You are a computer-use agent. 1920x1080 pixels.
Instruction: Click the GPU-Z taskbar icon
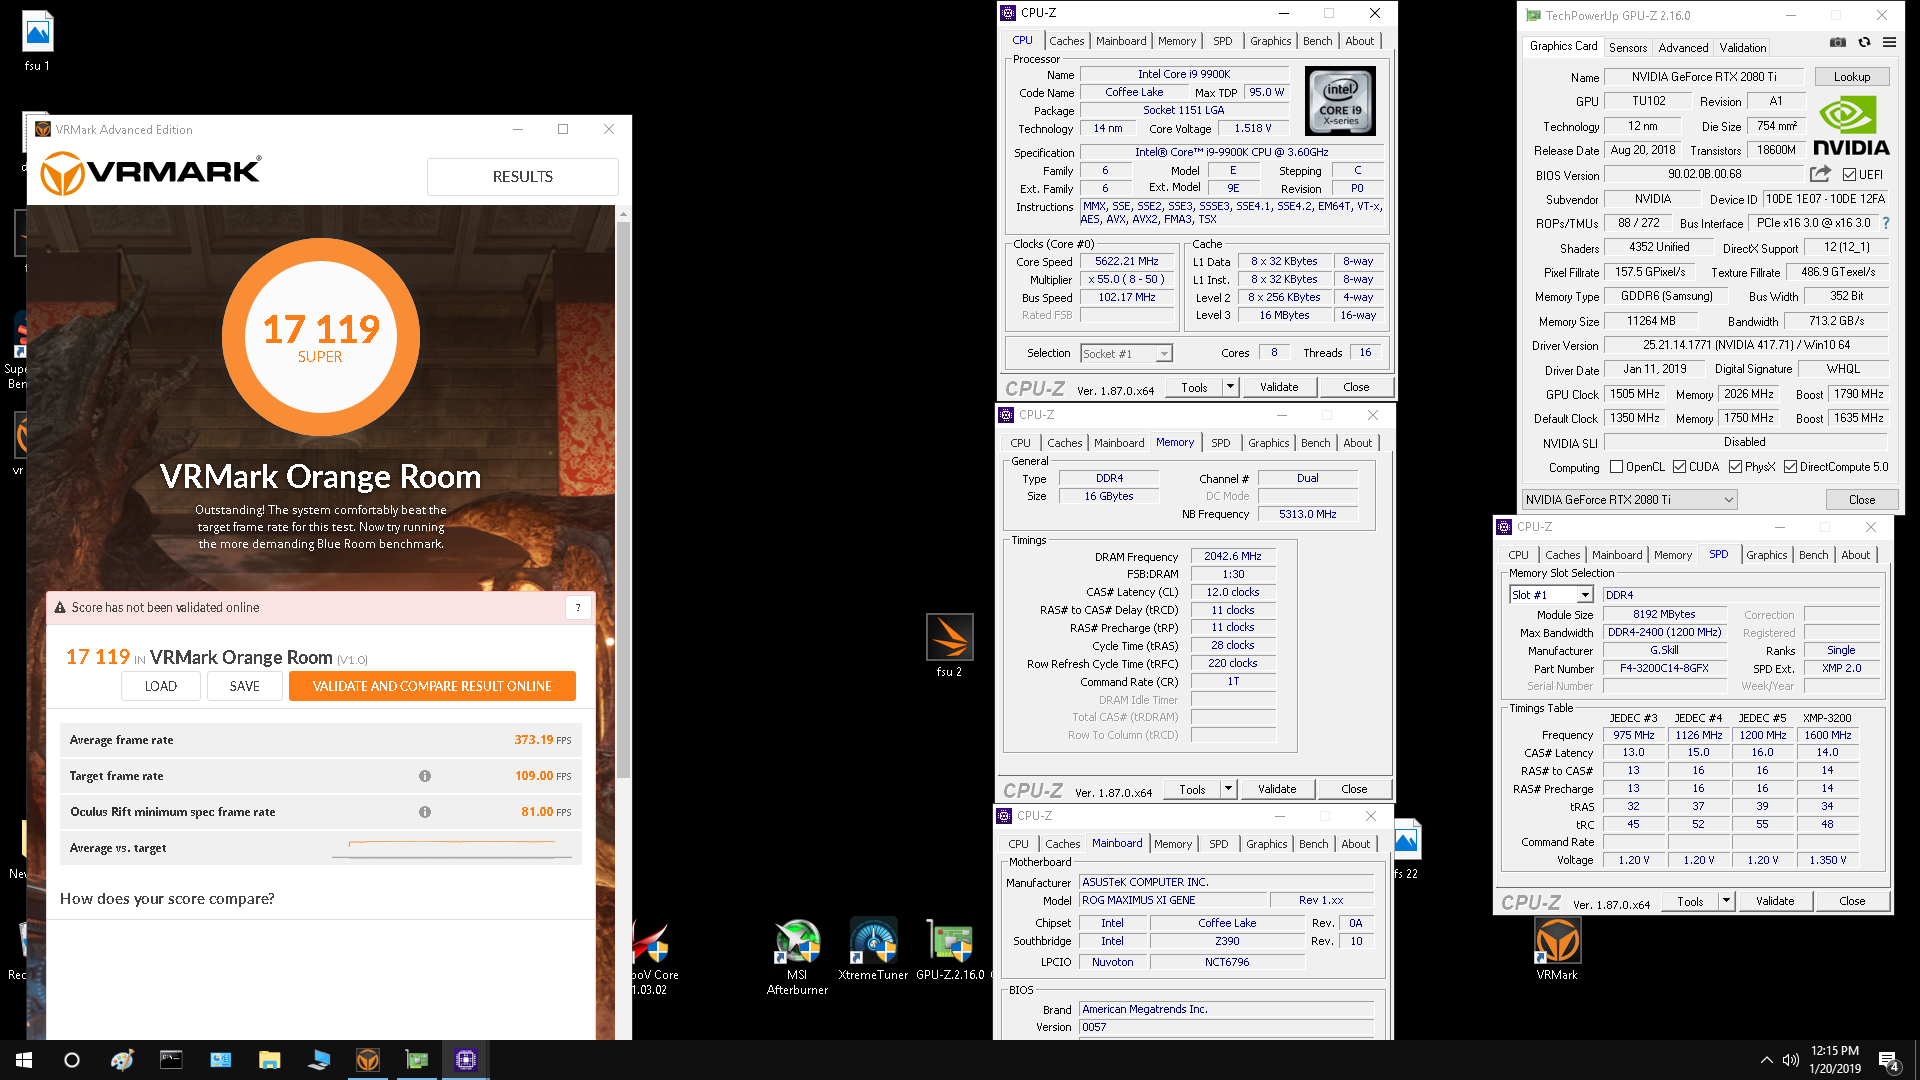416,1060
